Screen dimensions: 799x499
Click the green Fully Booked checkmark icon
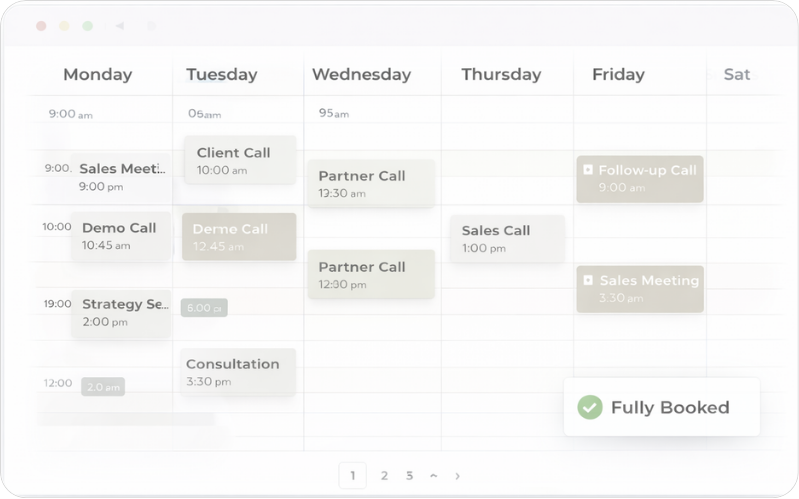point(590,407)
